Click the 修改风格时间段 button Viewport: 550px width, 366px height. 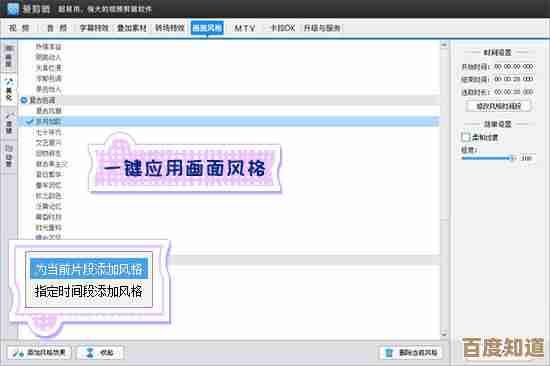[x=498, y=106]
